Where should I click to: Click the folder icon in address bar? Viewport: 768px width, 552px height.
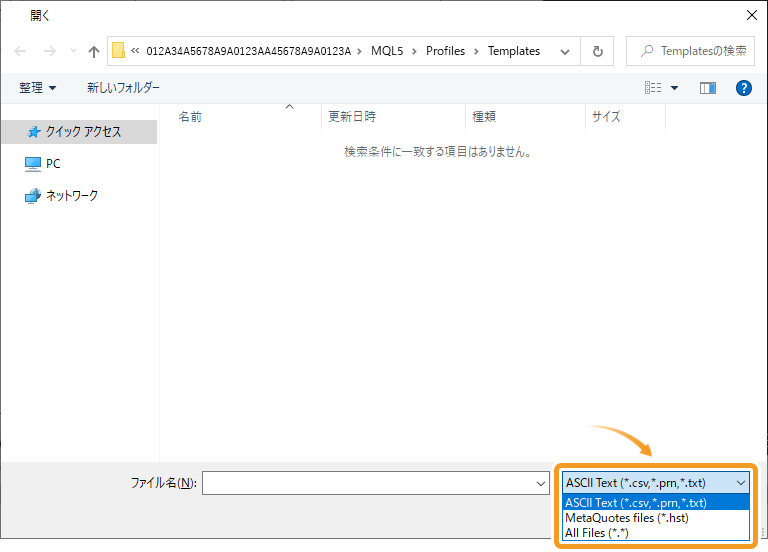pyautogui.click(x=118, y=50)
